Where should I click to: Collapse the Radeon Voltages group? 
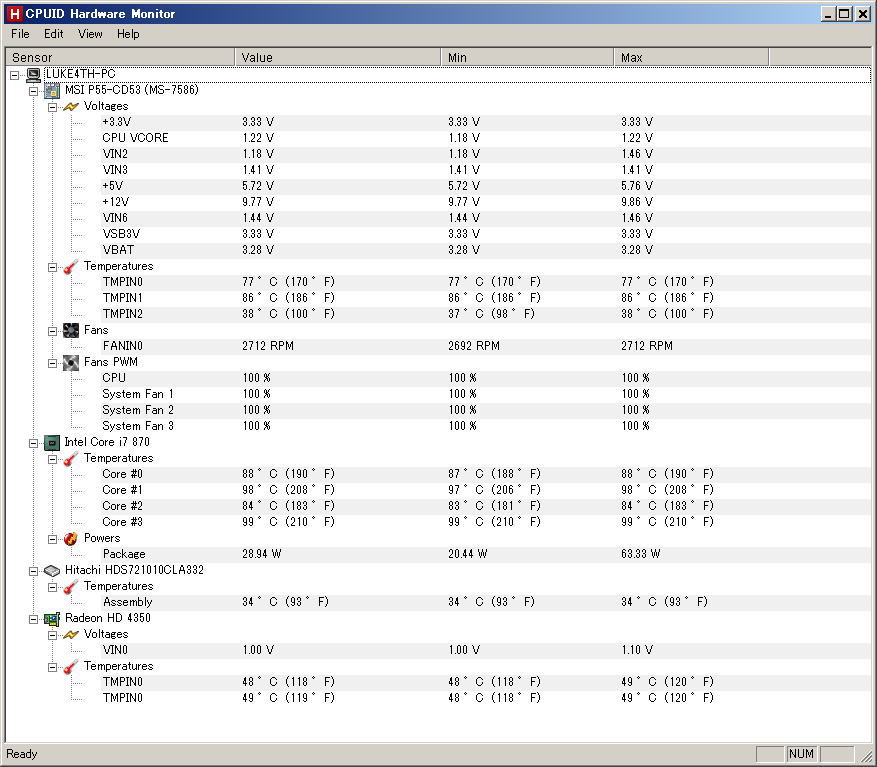tap(53, 635)
